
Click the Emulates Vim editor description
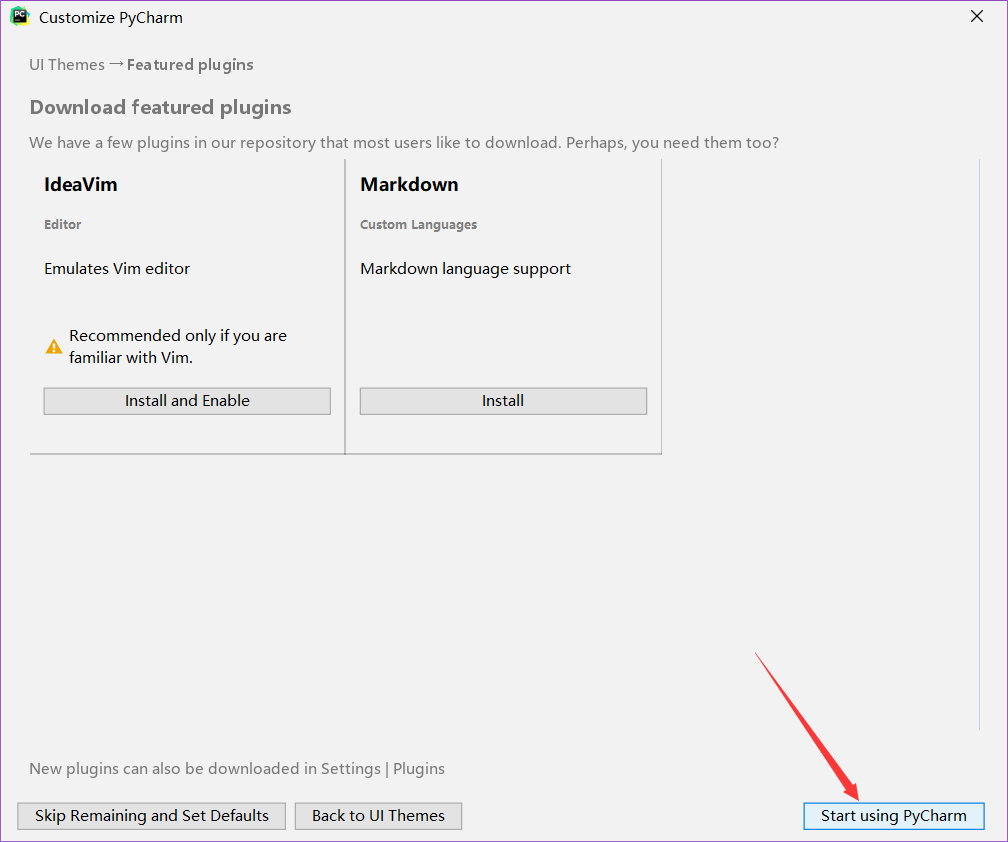point(117,269)
